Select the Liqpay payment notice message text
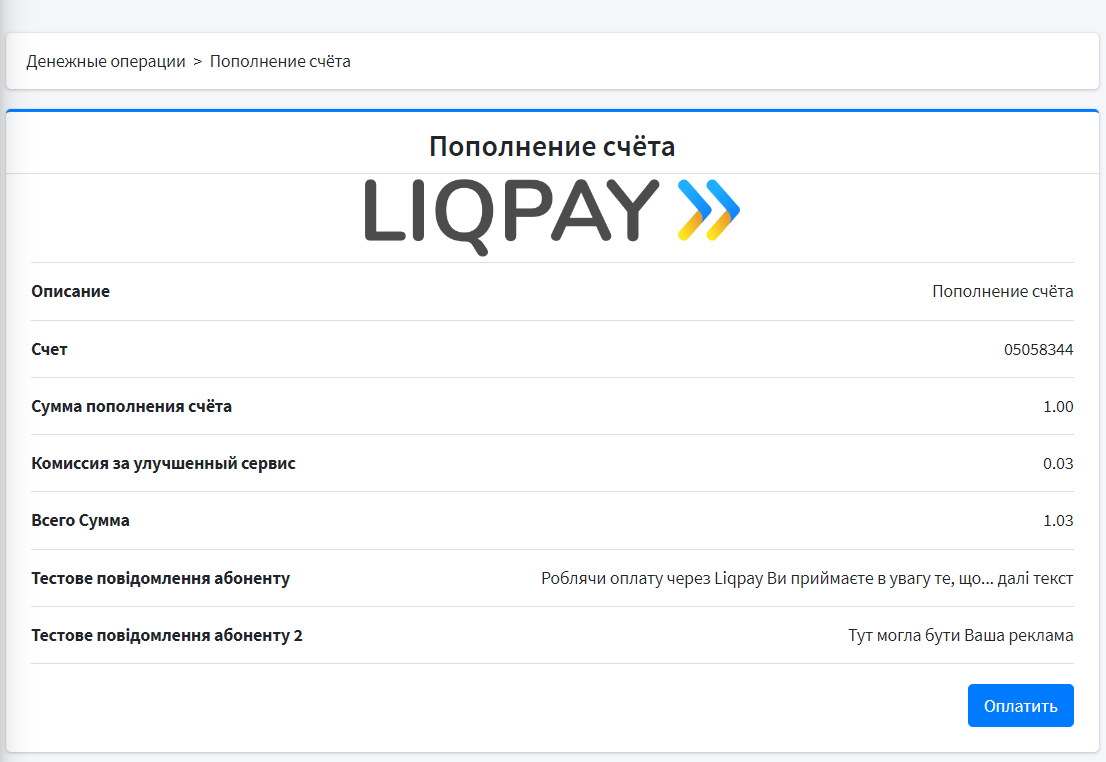 [806, 578]
